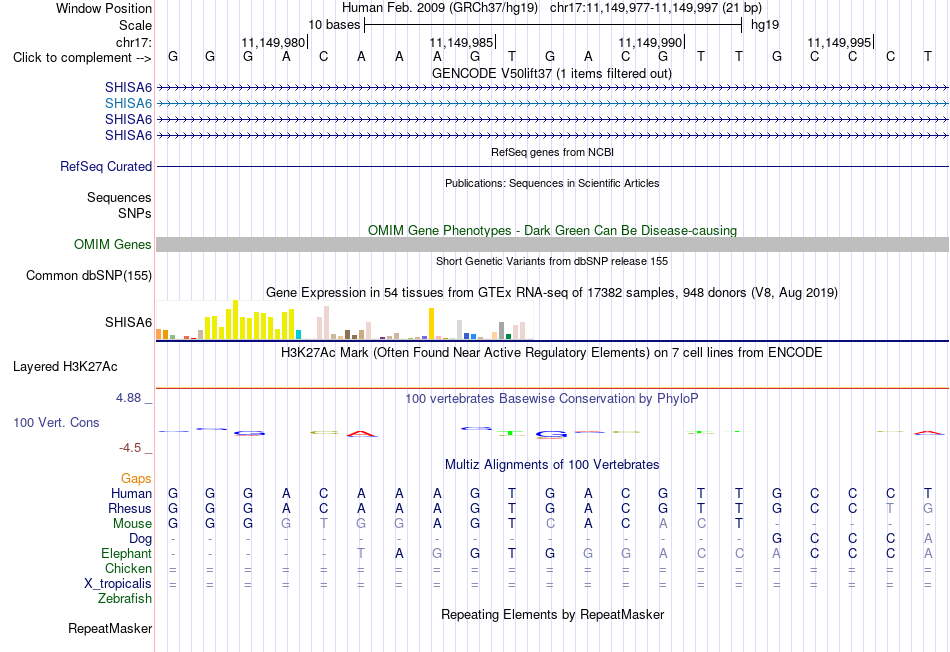Viewport: 950px width, 652px height.
Task: Open '100 vertebrates Basewise Conservation by PhyloP' title
Action: click(552, 399)
